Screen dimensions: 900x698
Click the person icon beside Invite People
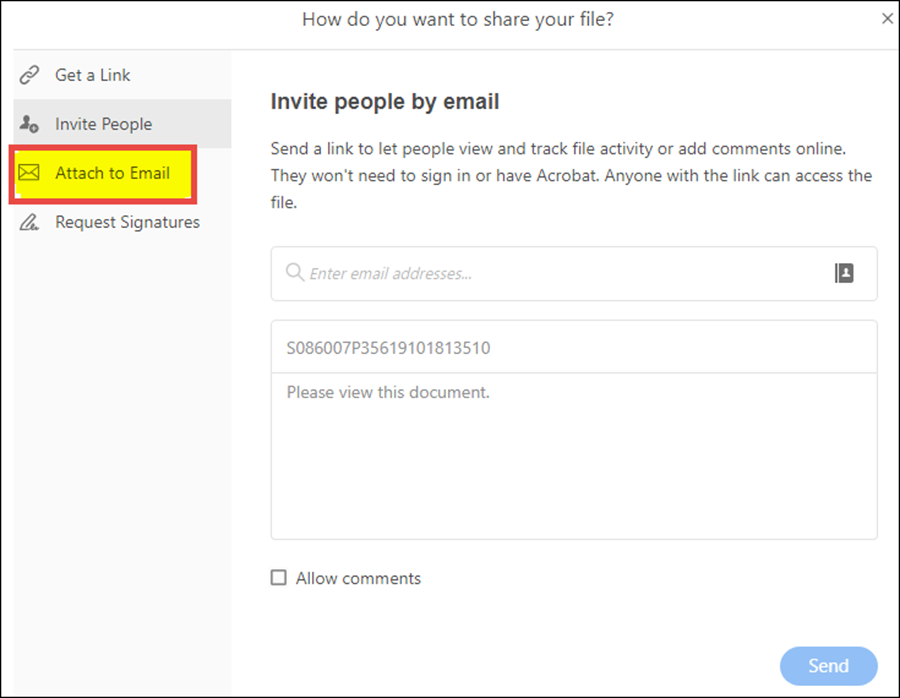click(x=29, y=124)
